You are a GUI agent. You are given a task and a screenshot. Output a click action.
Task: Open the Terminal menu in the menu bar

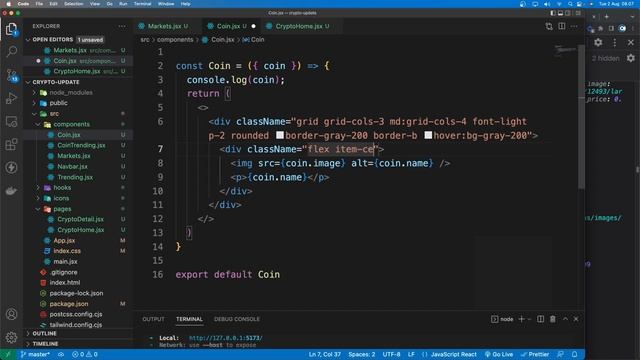(x=142, y=4)
